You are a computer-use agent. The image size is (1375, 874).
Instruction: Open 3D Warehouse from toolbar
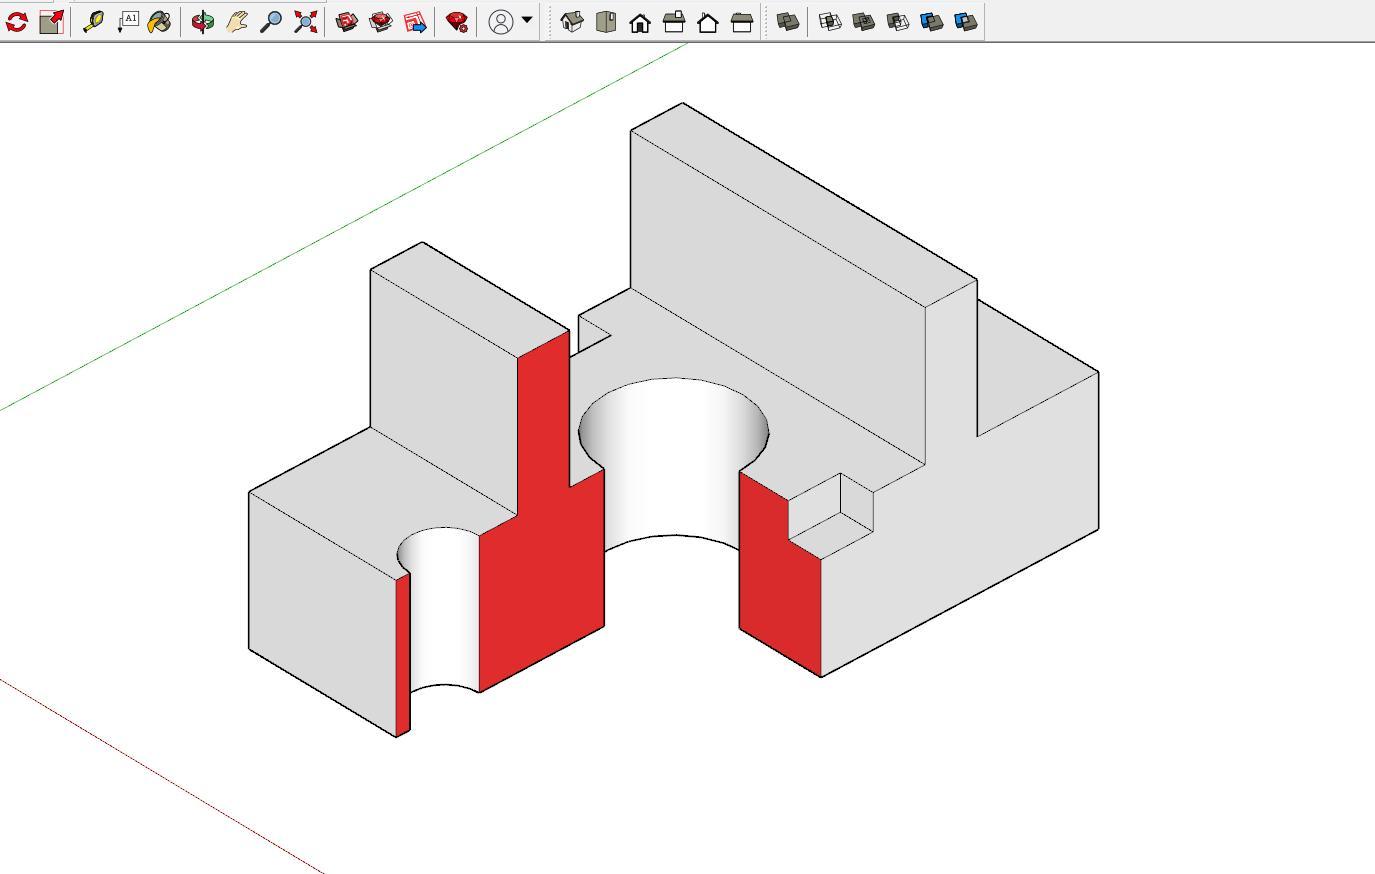tap(347, 22)
